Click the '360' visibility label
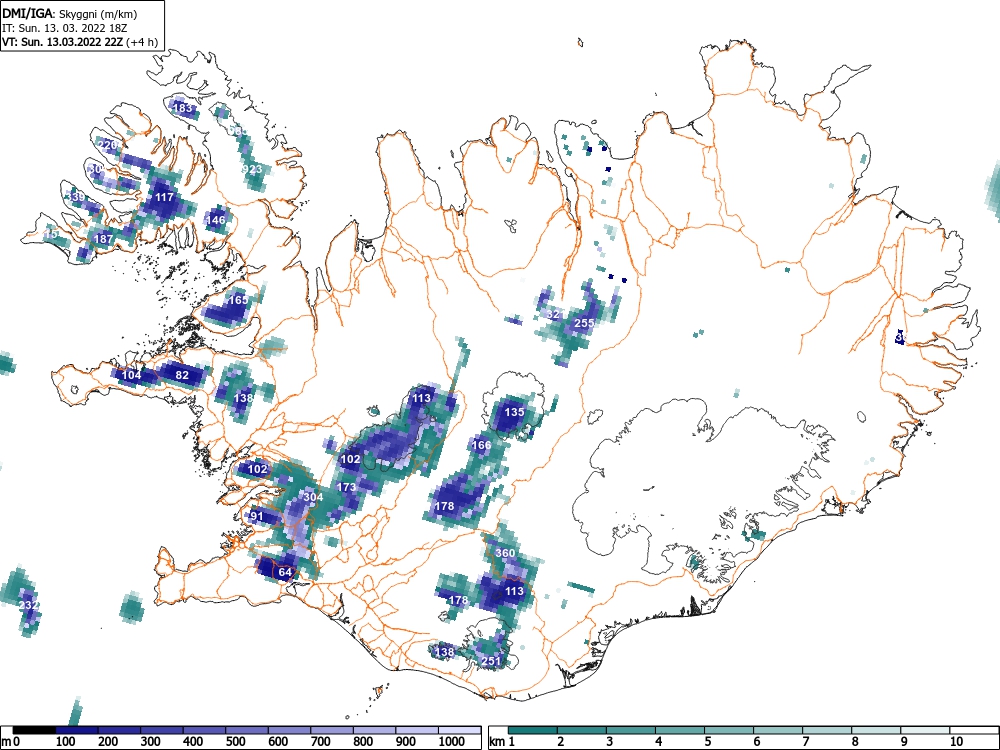Viewport: 1000px width, 750px height. (504, 553)
